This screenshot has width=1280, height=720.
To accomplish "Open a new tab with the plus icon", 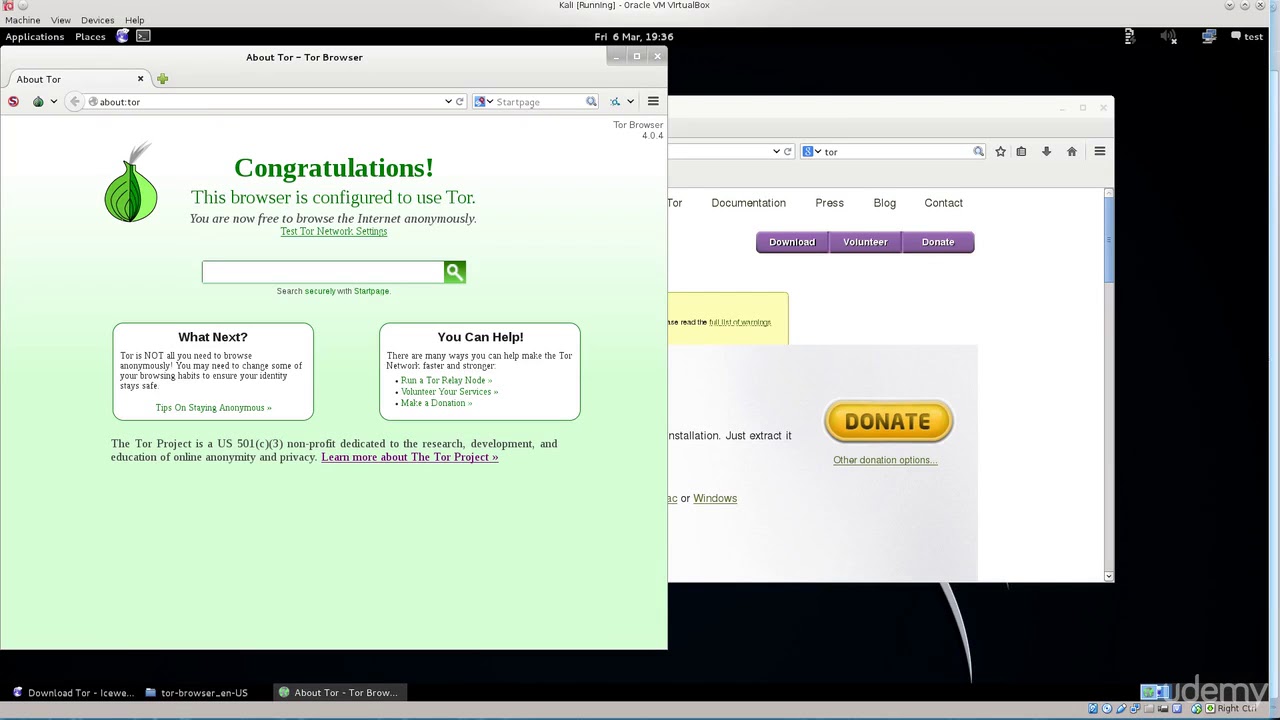I will coord(162,79).
